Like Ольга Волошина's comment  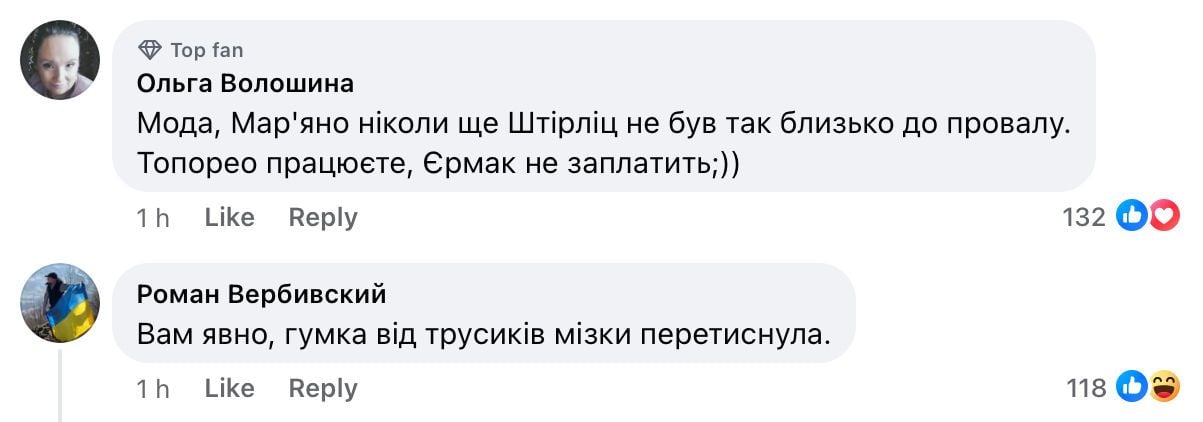(229, 217)
